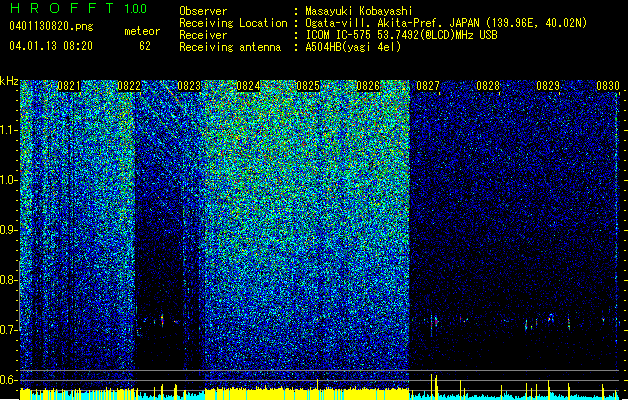
Task: Select the filename 0401130820.png
Action: tap(51, 26)
